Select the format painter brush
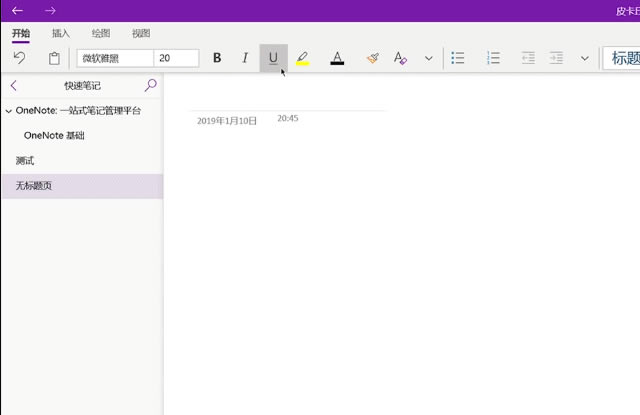Screen dimensions: 640x415 [x=373, y=58]
